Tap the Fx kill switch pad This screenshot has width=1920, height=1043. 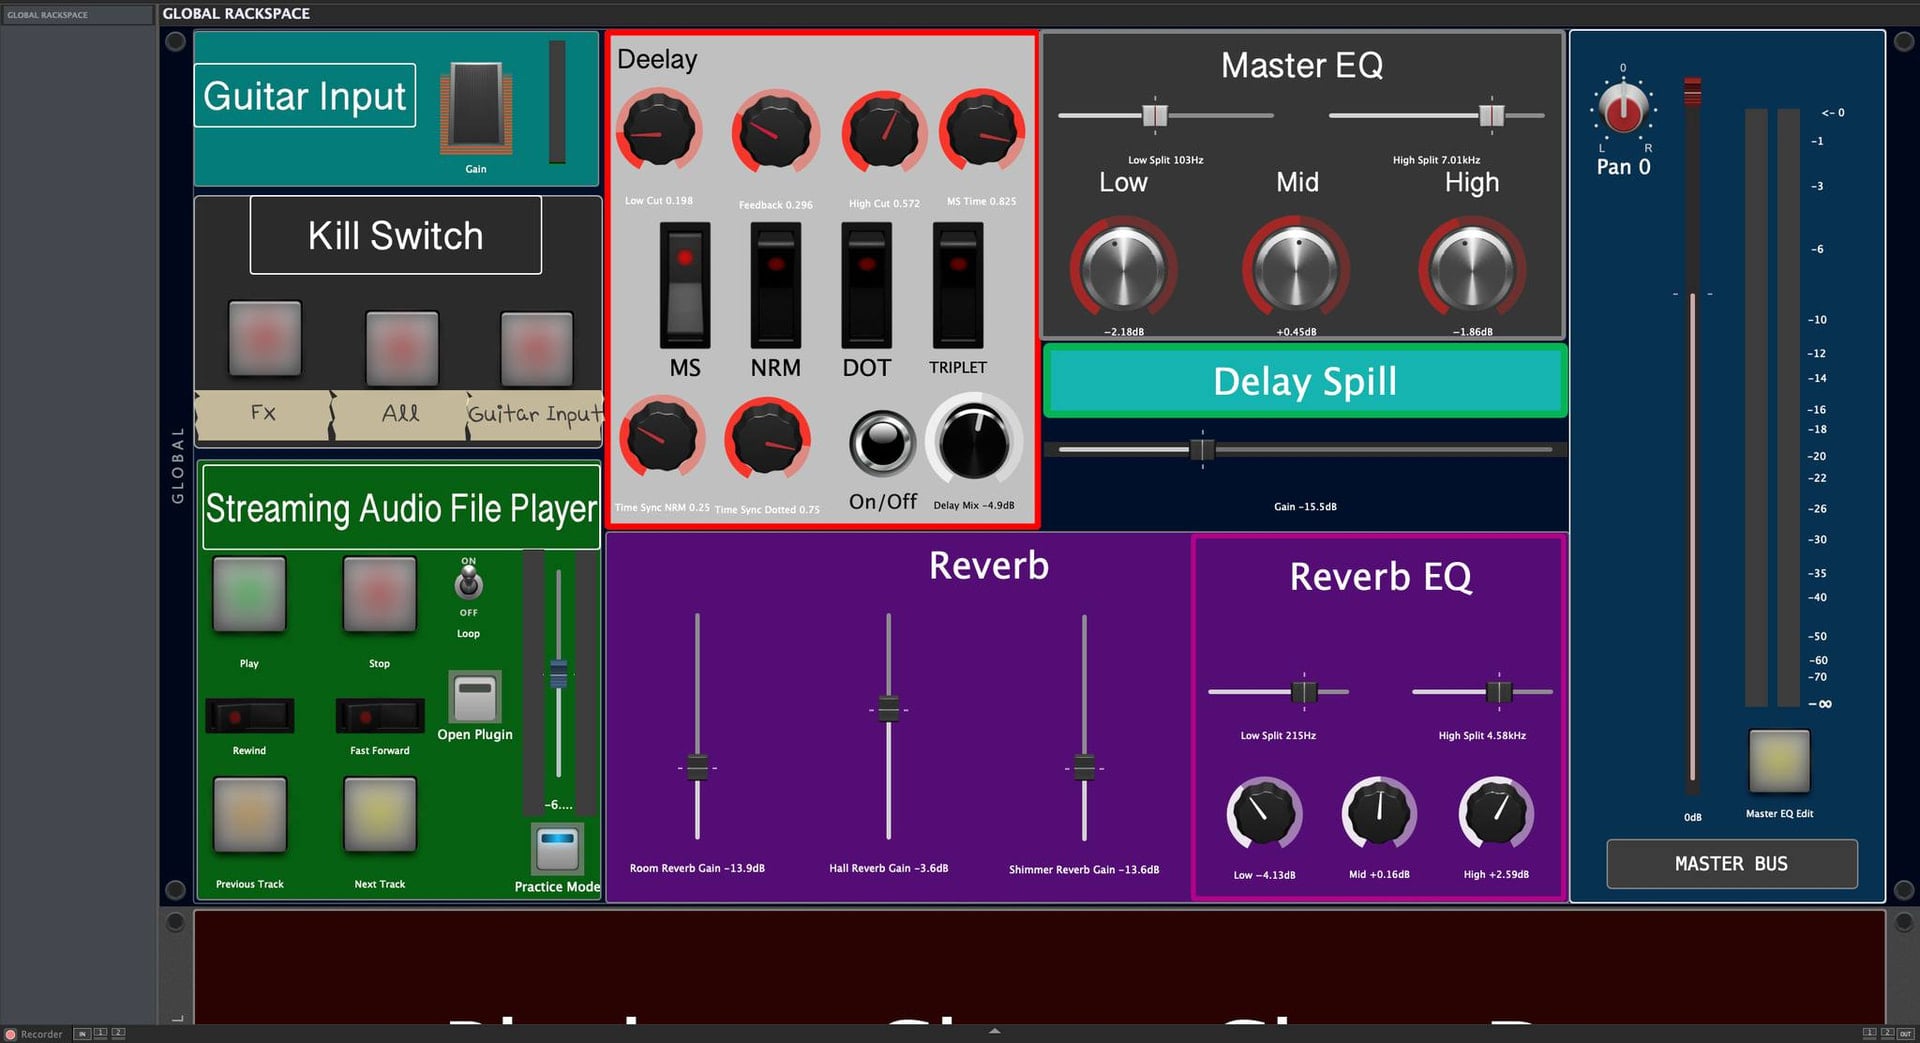click(263, 340)
